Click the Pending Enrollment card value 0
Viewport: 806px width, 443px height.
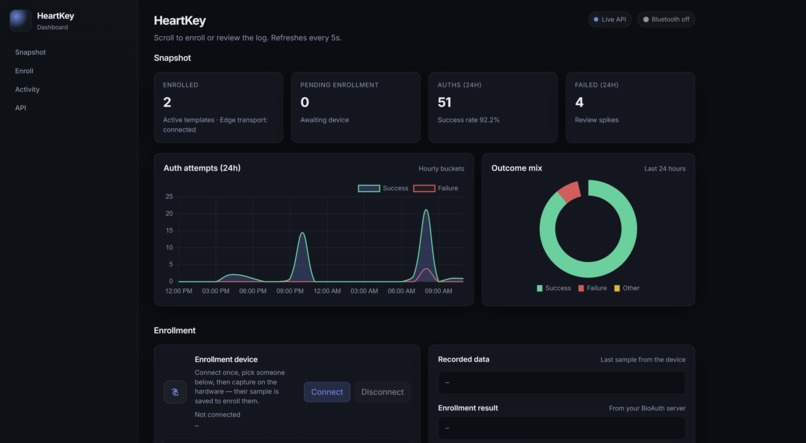(x=305, y=102)
